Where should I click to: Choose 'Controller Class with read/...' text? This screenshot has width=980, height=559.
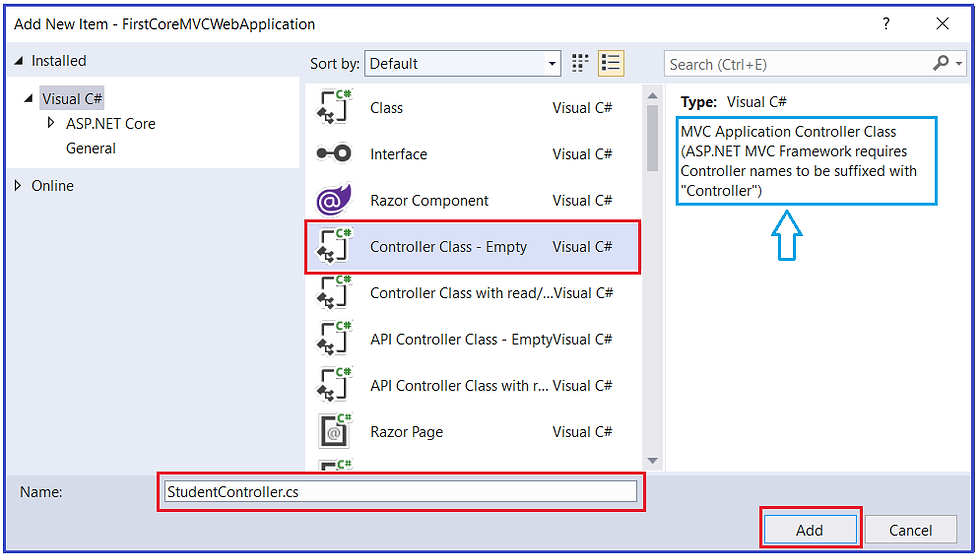[x=461, y=293]
